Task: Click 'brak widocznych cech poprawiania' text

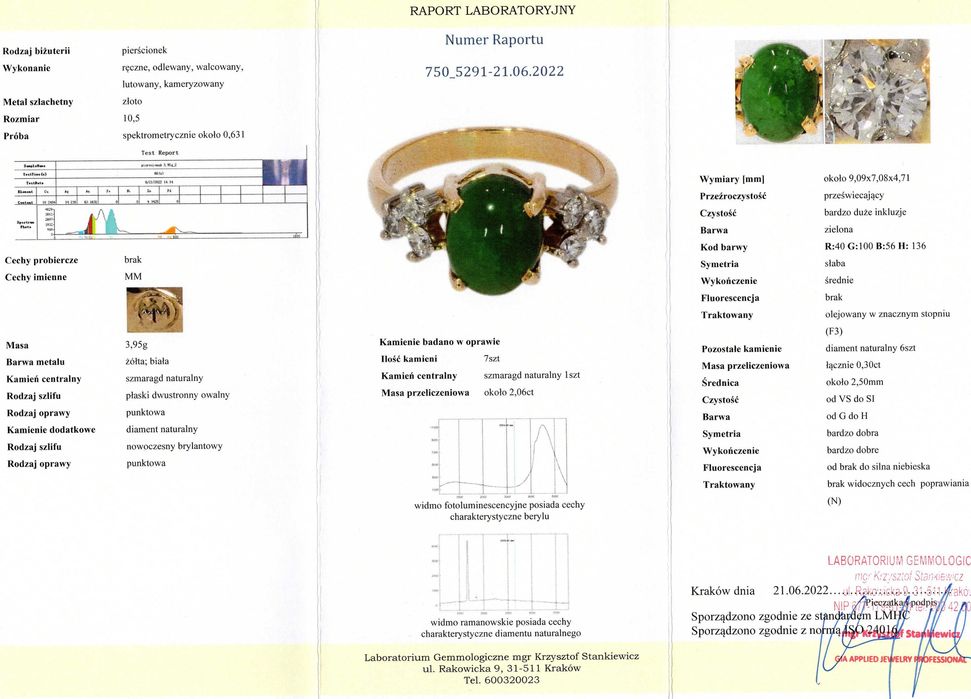Action: (898, 484)
